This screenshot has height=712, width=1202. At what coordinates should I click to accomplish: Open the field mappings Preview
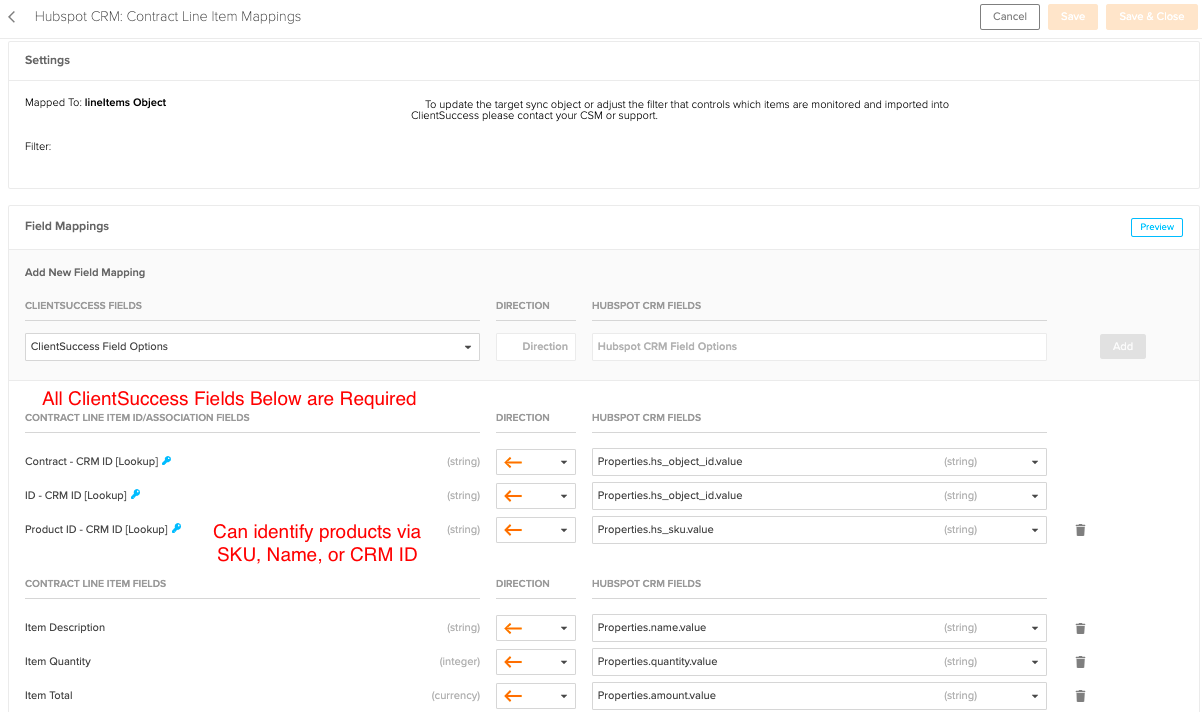[x=1157, y=227]
